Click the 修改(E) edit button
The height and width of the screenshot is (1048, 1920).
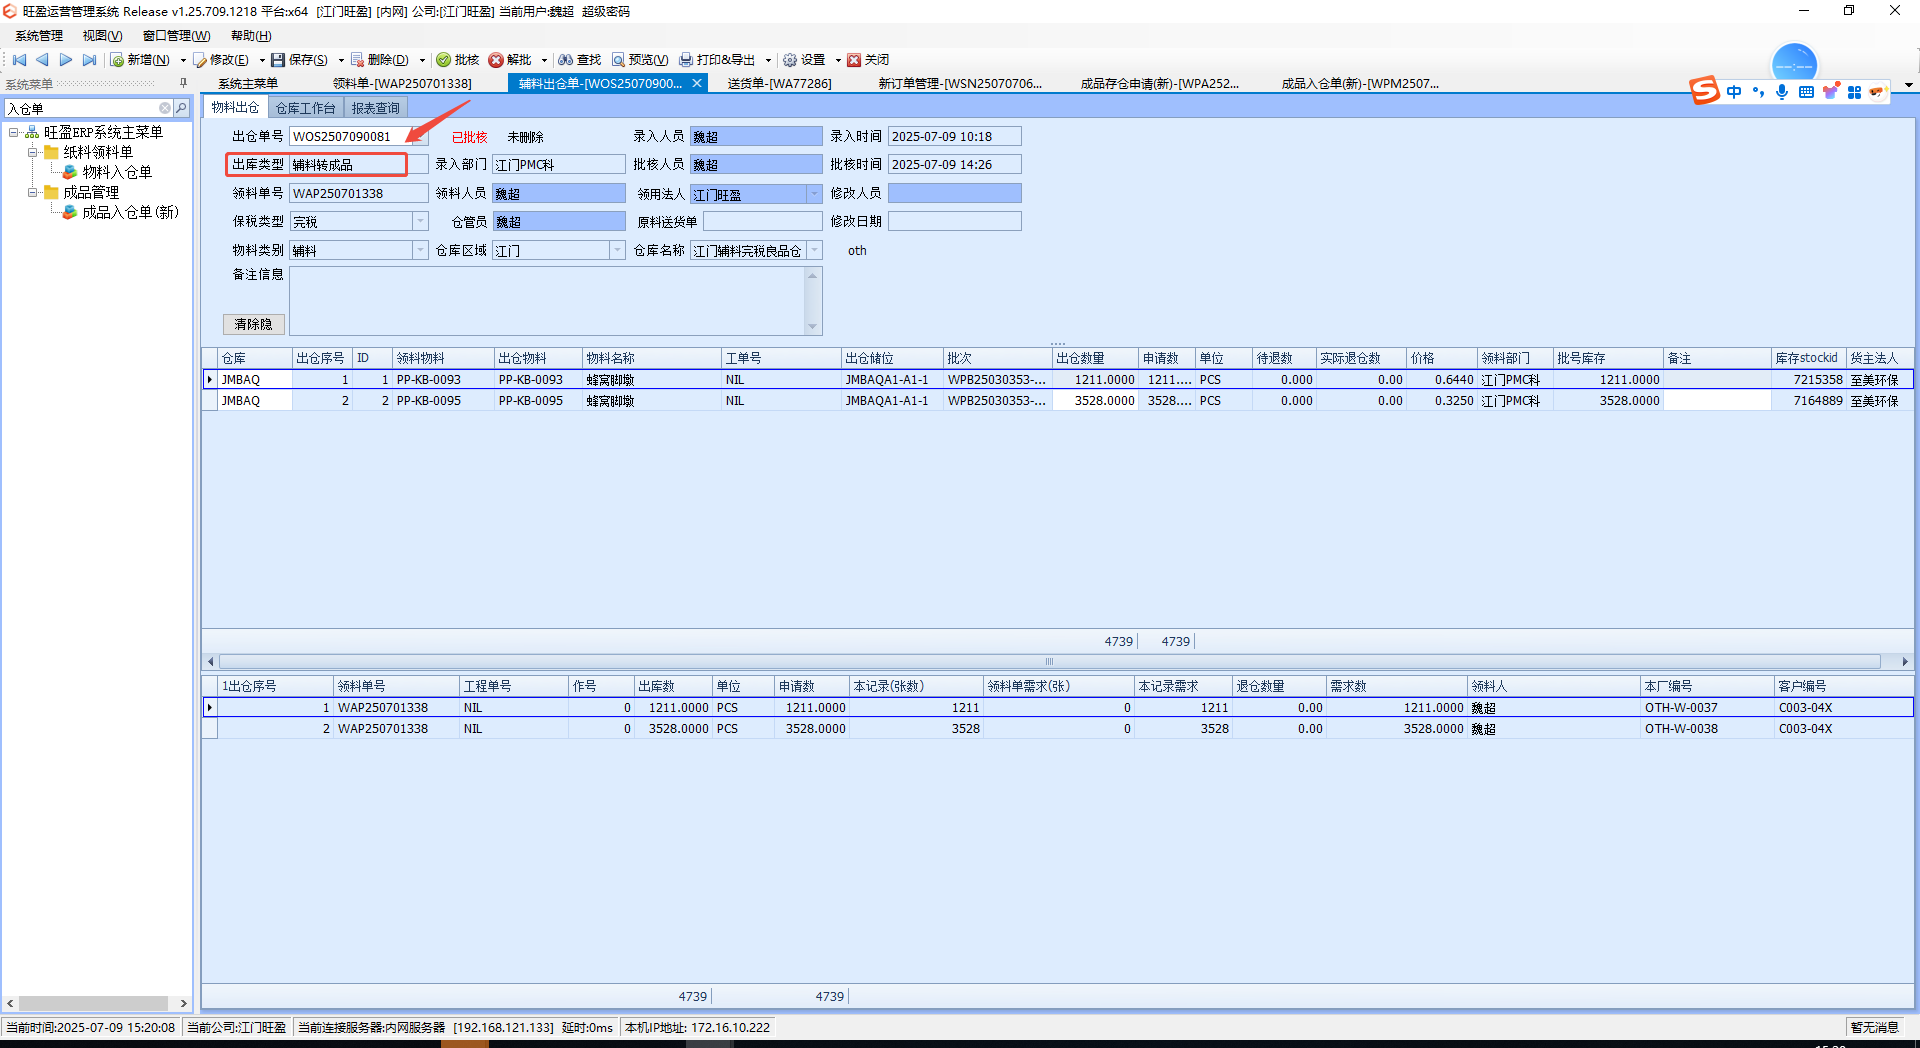221,60
